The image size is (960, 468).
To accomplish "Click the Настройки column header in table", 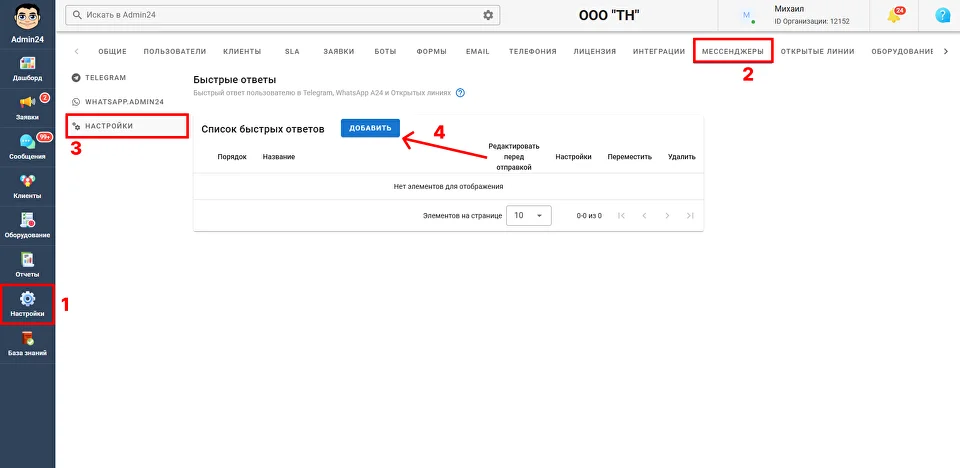I will tap(573, 157).
